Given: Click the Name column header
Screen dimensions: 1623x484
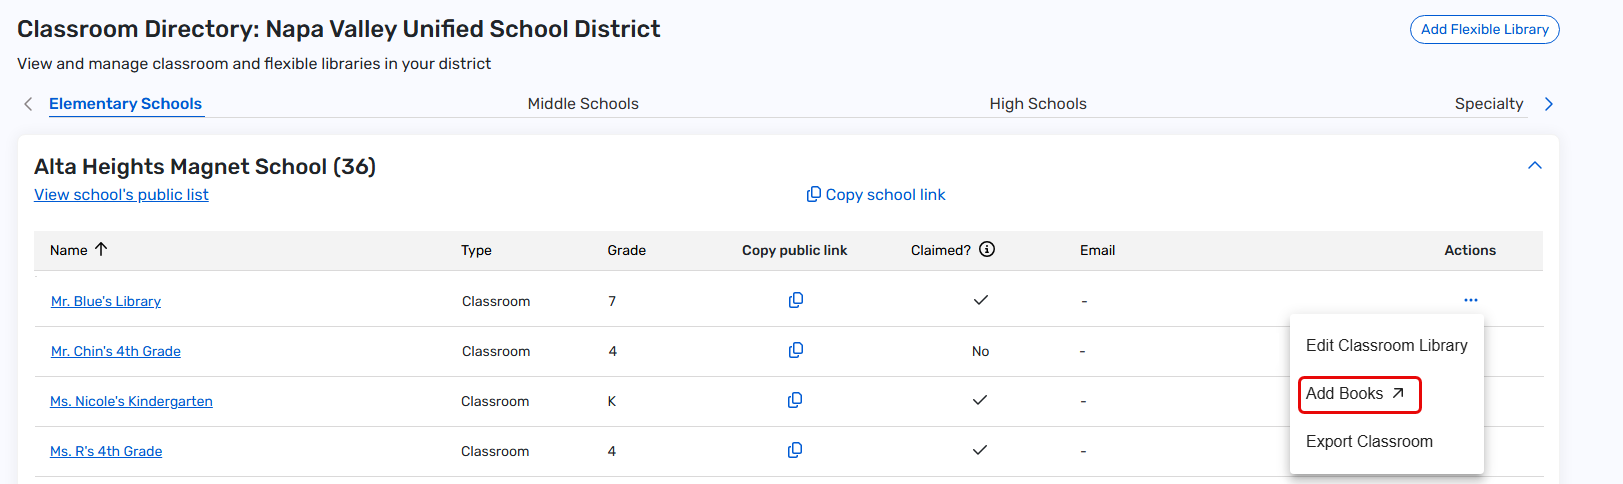Looking at the screenshot, I should (x=69, y=250).
